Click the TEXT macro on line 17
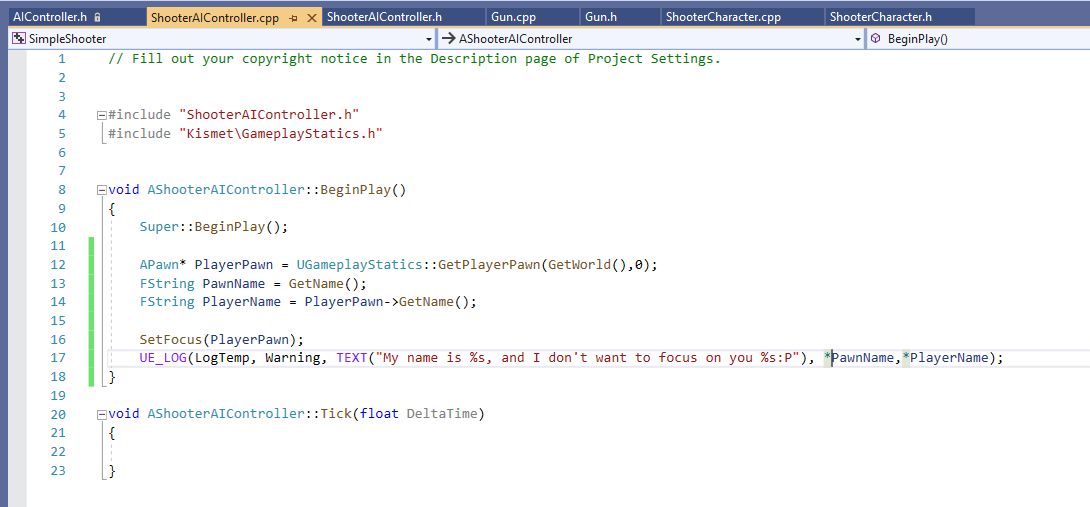This screenshot has height=507, width=1090. 352,358
